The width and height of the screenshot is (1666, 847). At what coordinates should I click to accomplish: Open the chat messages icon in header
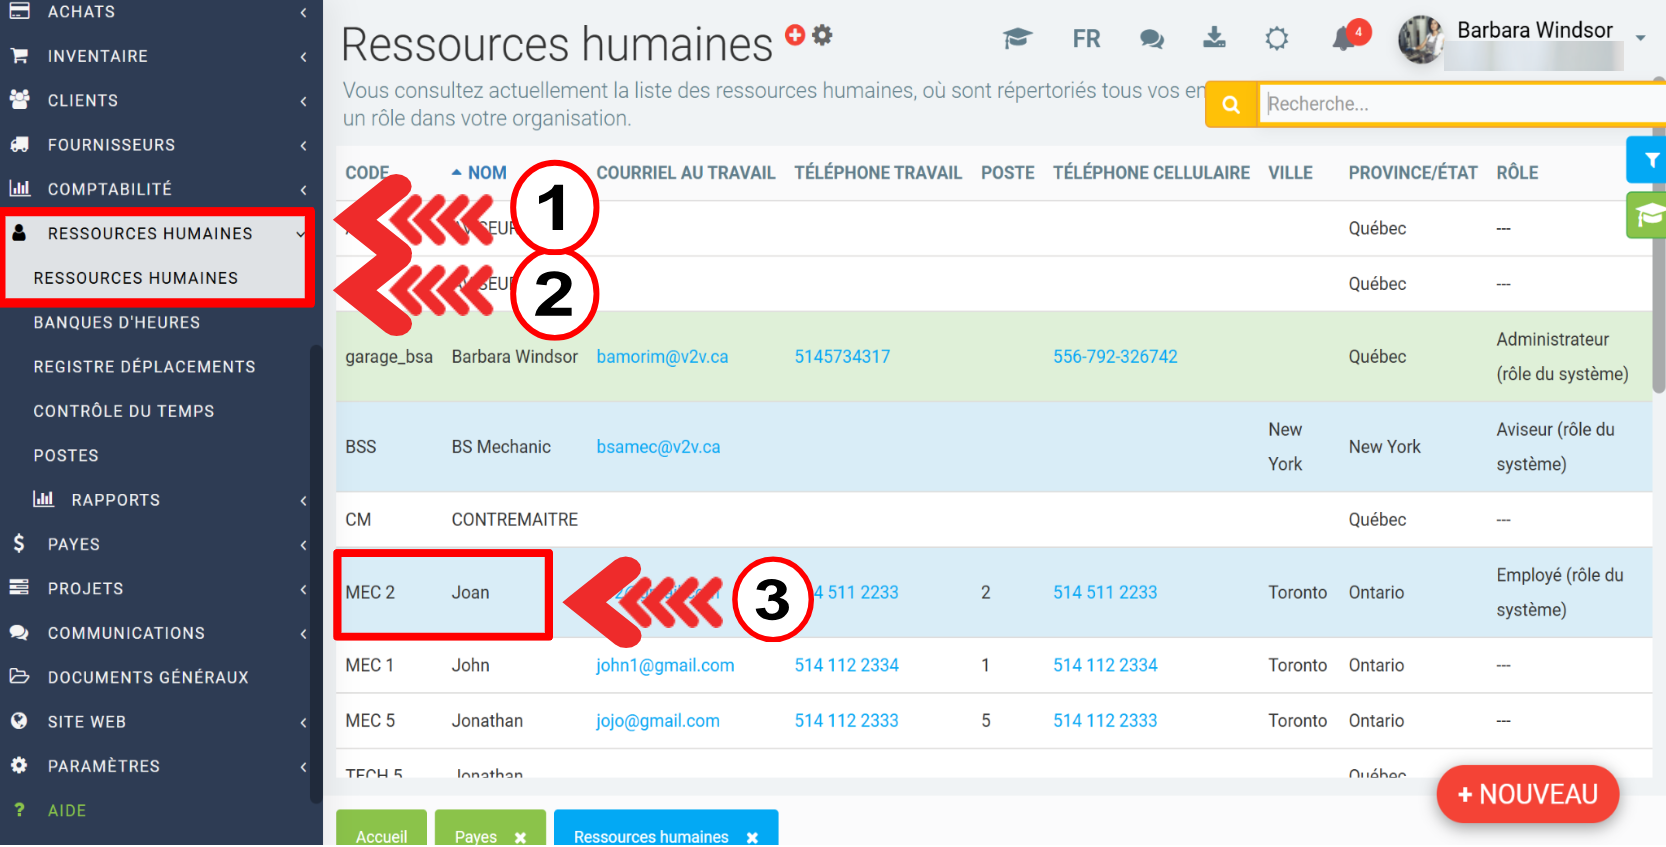[1151, 39]
